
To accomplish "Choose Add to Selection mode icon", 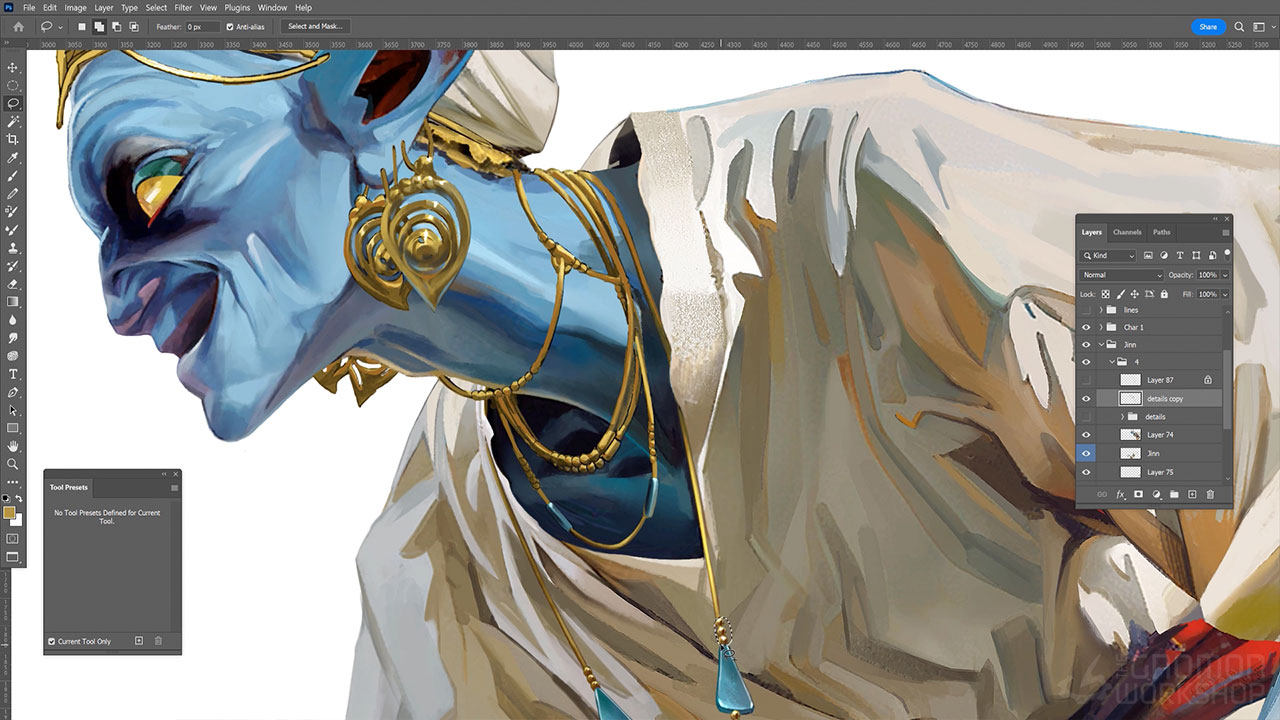I will pyautogui.click(x=100, y=27).
